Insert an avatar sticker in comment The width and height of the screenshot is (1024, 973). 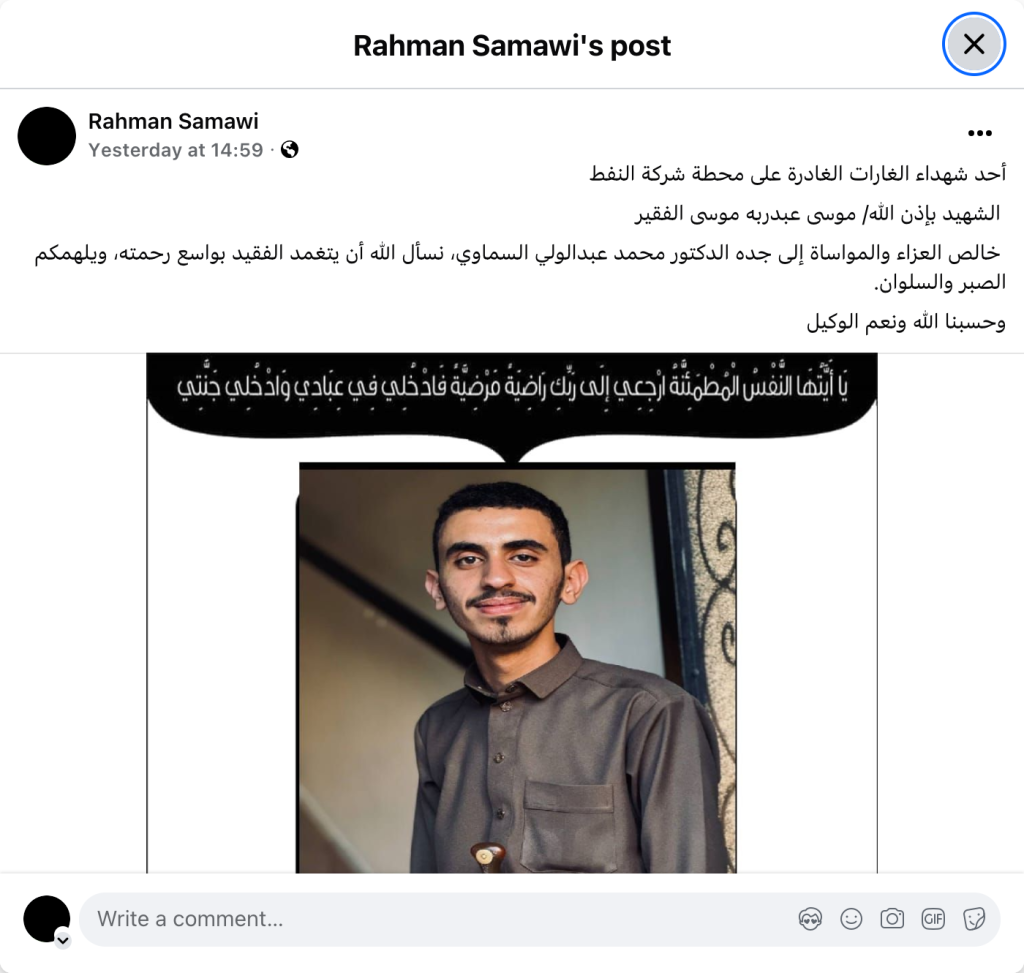(810, 919)
